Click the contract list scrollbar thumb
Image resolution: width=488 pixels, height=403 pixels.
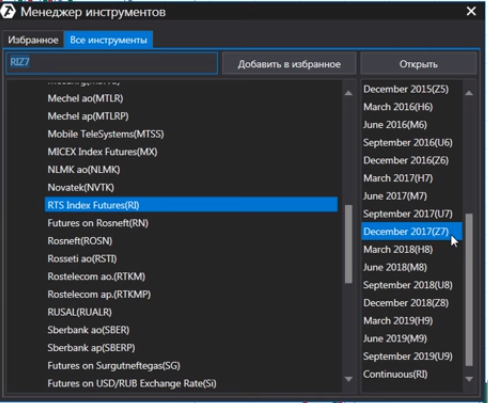coord(469,289)
